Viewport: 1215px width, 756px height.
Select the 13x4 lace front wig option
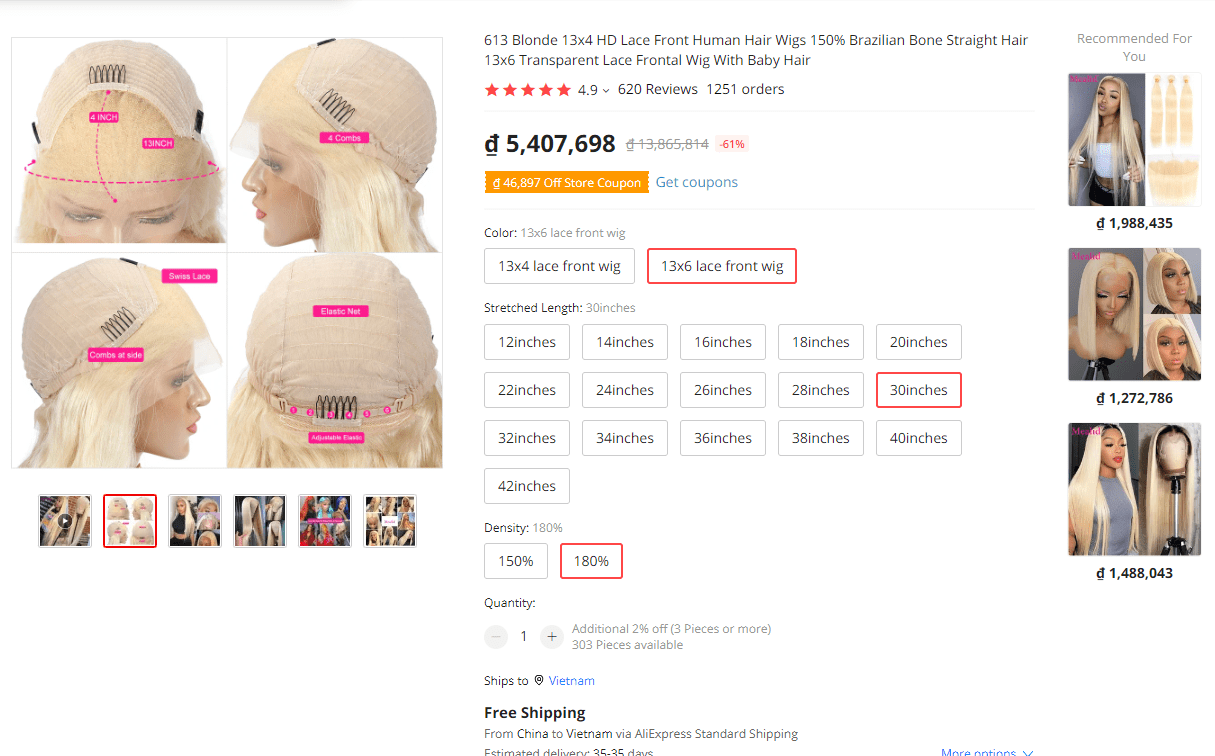(559, 266)
